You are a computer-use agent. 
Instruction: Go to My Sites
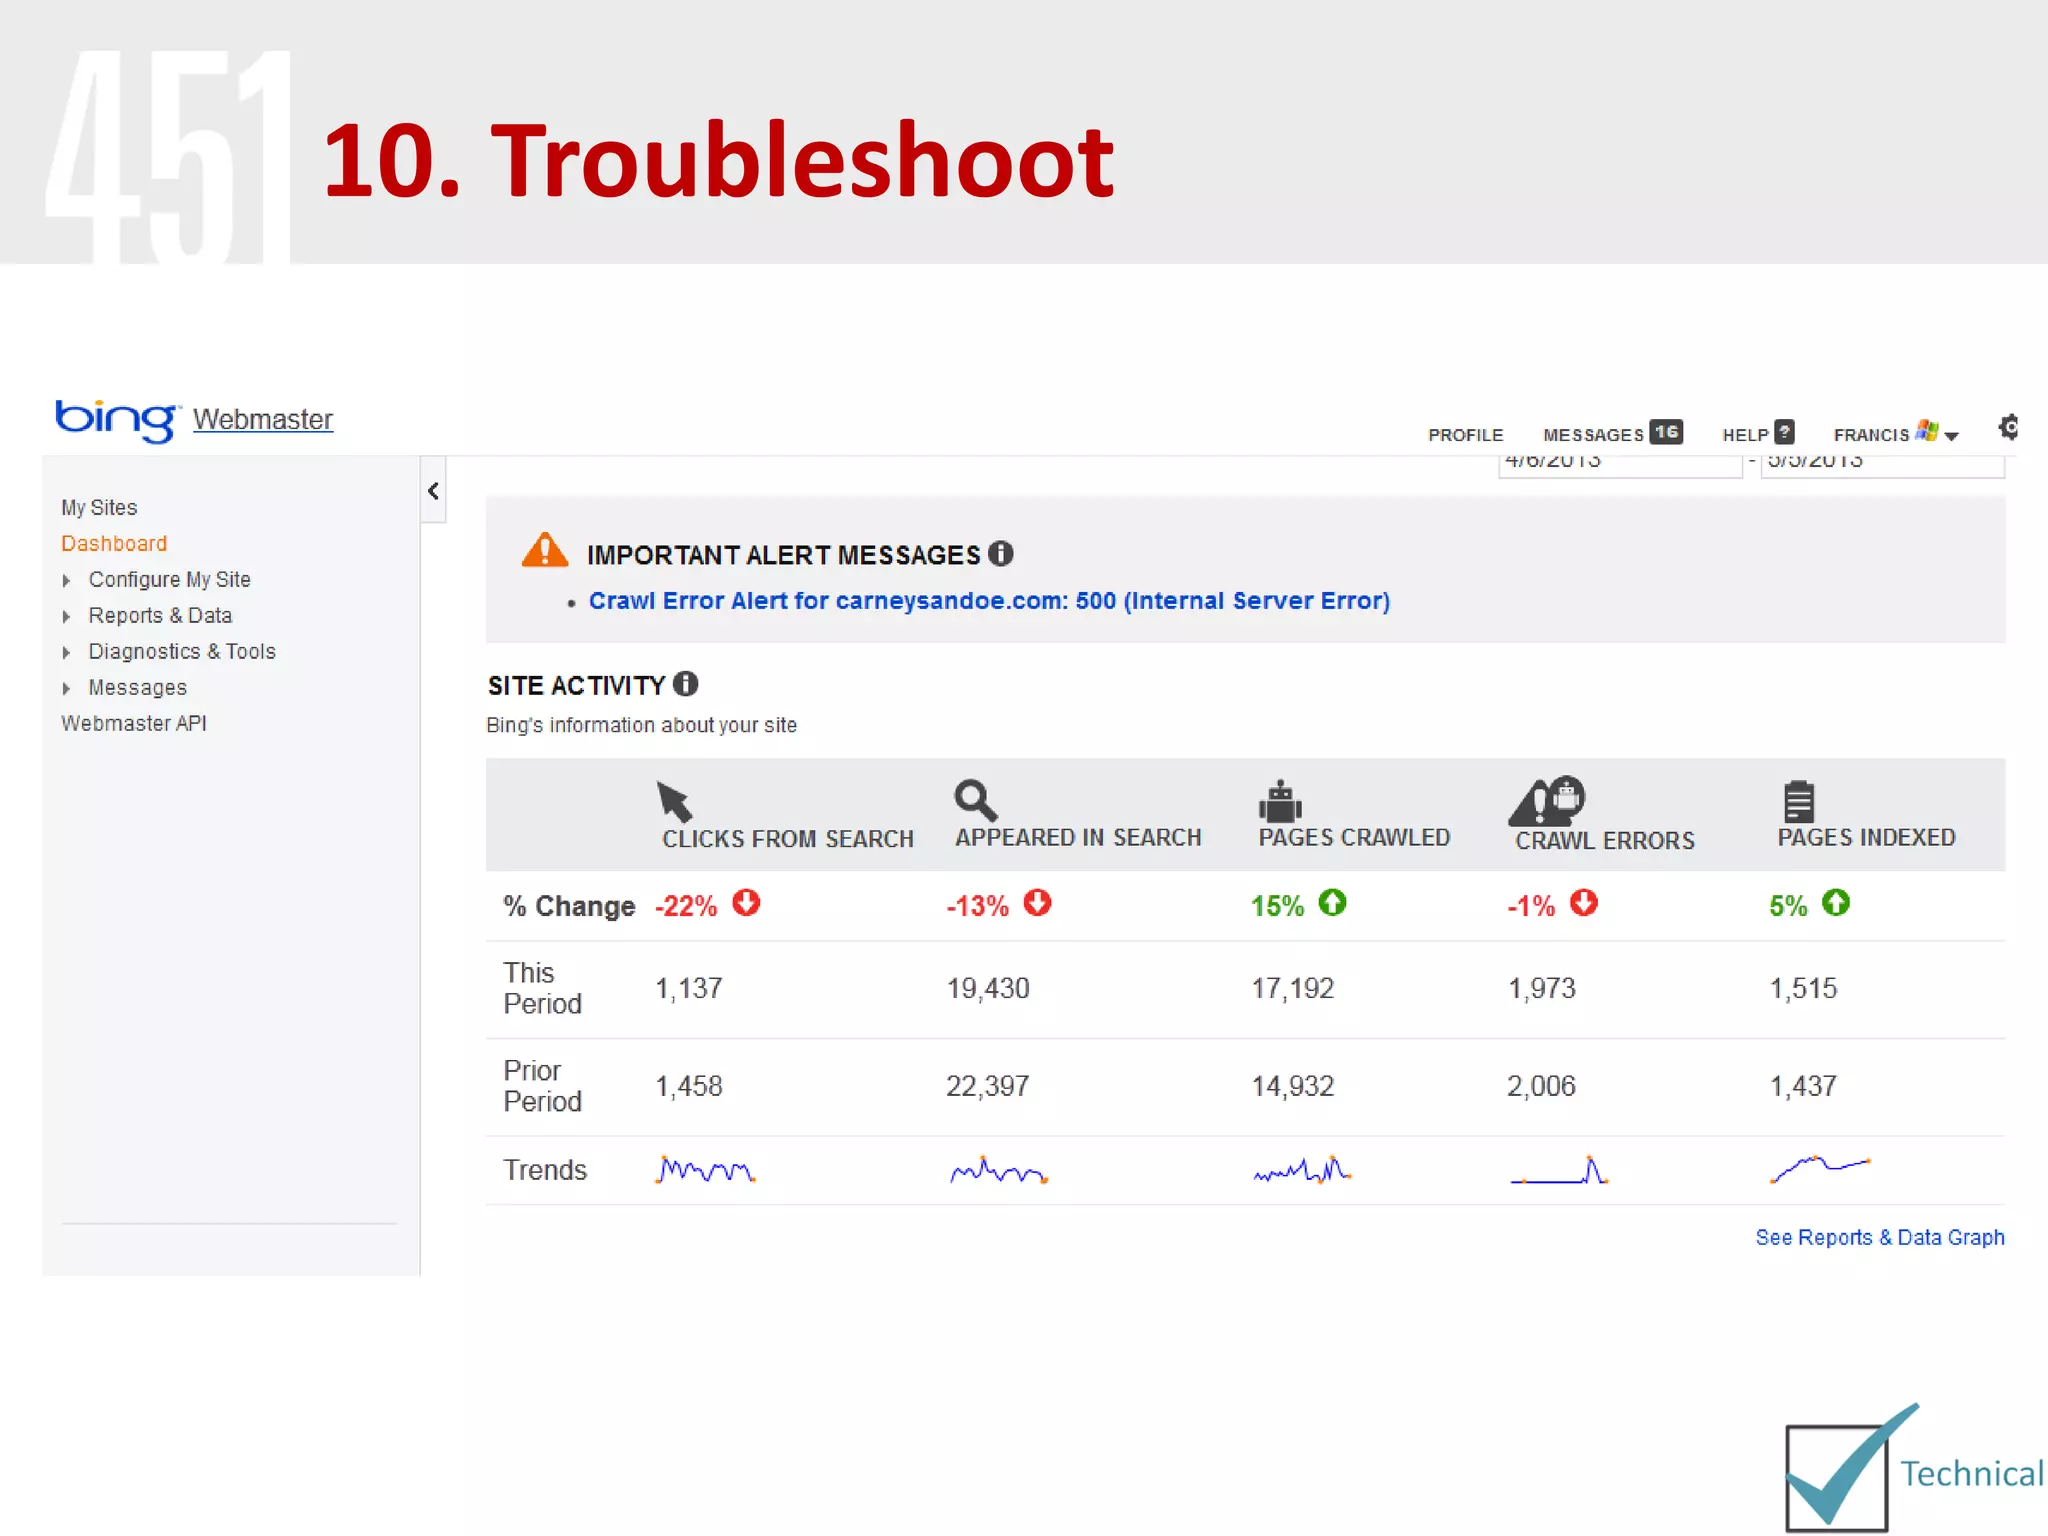coord(99,508)
